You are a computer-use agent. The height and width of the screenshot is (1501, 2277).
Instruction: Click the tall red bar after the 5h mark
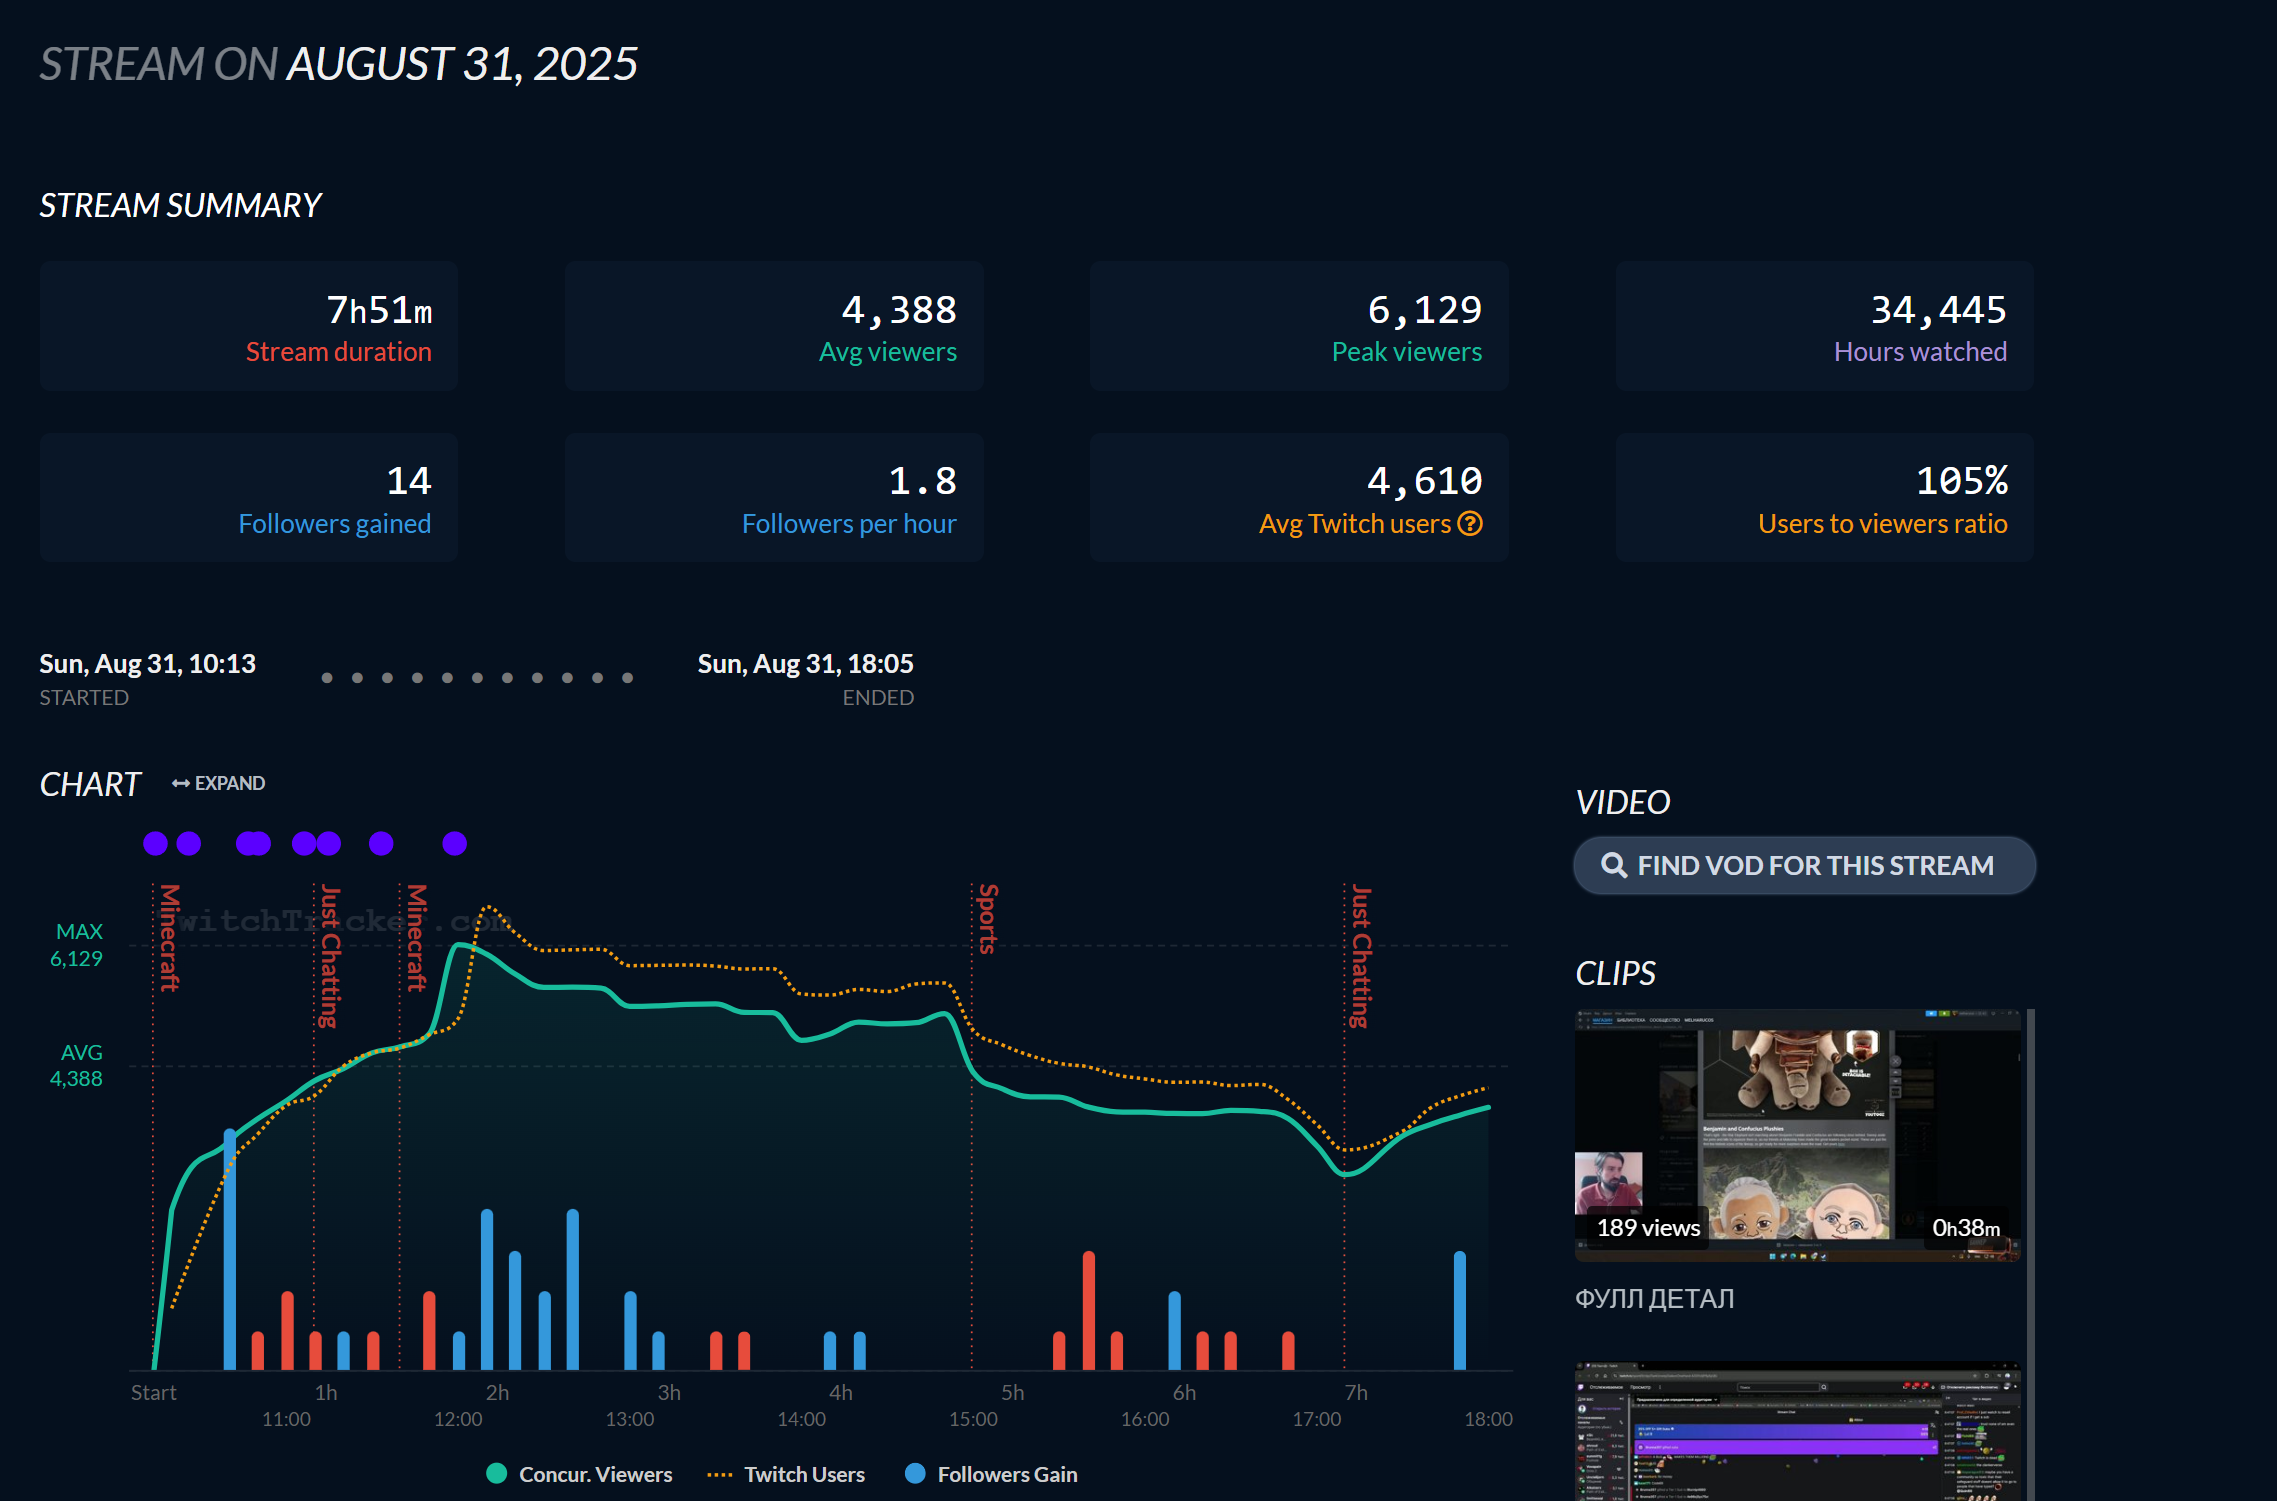click(1088, 1310)
